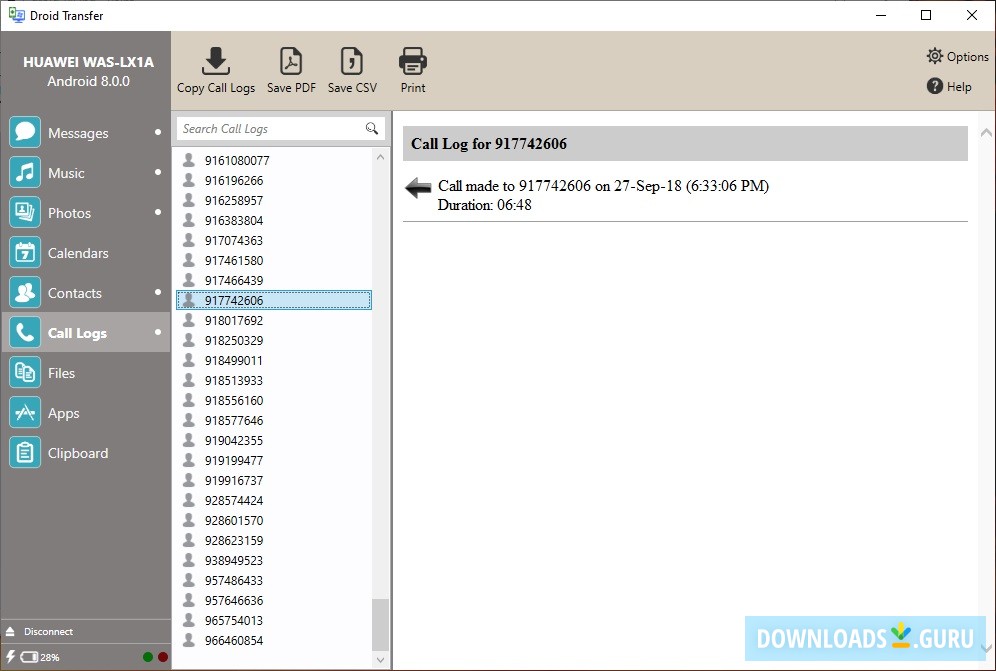Viewport: 996px width, 671px height.
Task: Switch to the Messages label
Action: tap(78, 133)
